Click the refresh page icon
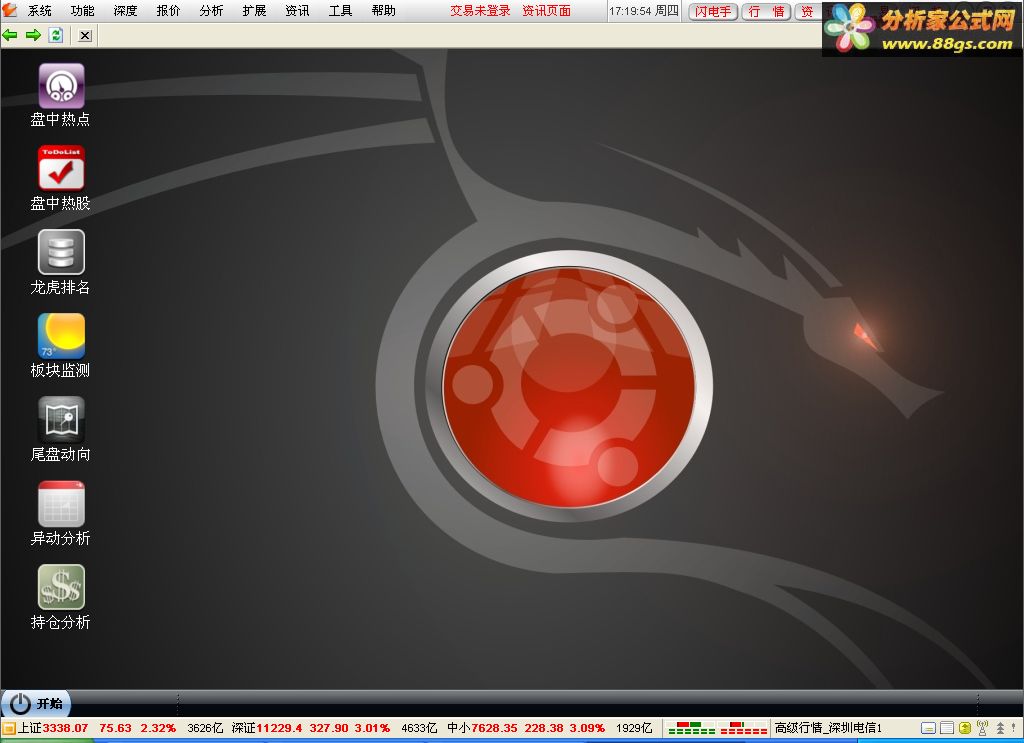This screenshot has height=743, width=1024. pyautogui.click(x=56, y=35)
